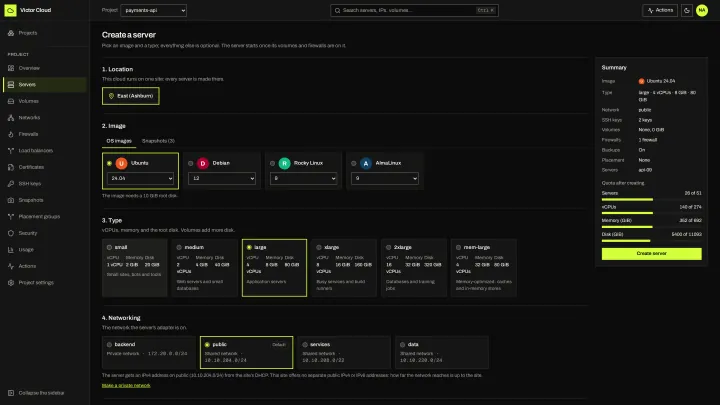Select the small server type
The image size is (720, 405).
click(x=135, y=268)
